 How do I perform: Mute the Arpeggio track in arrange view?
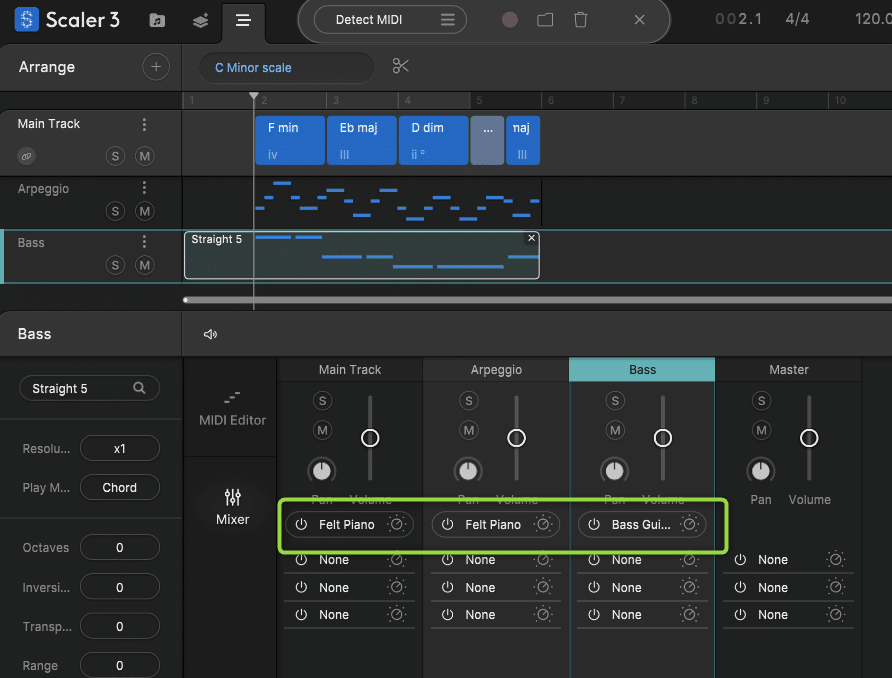coord(145,211)
